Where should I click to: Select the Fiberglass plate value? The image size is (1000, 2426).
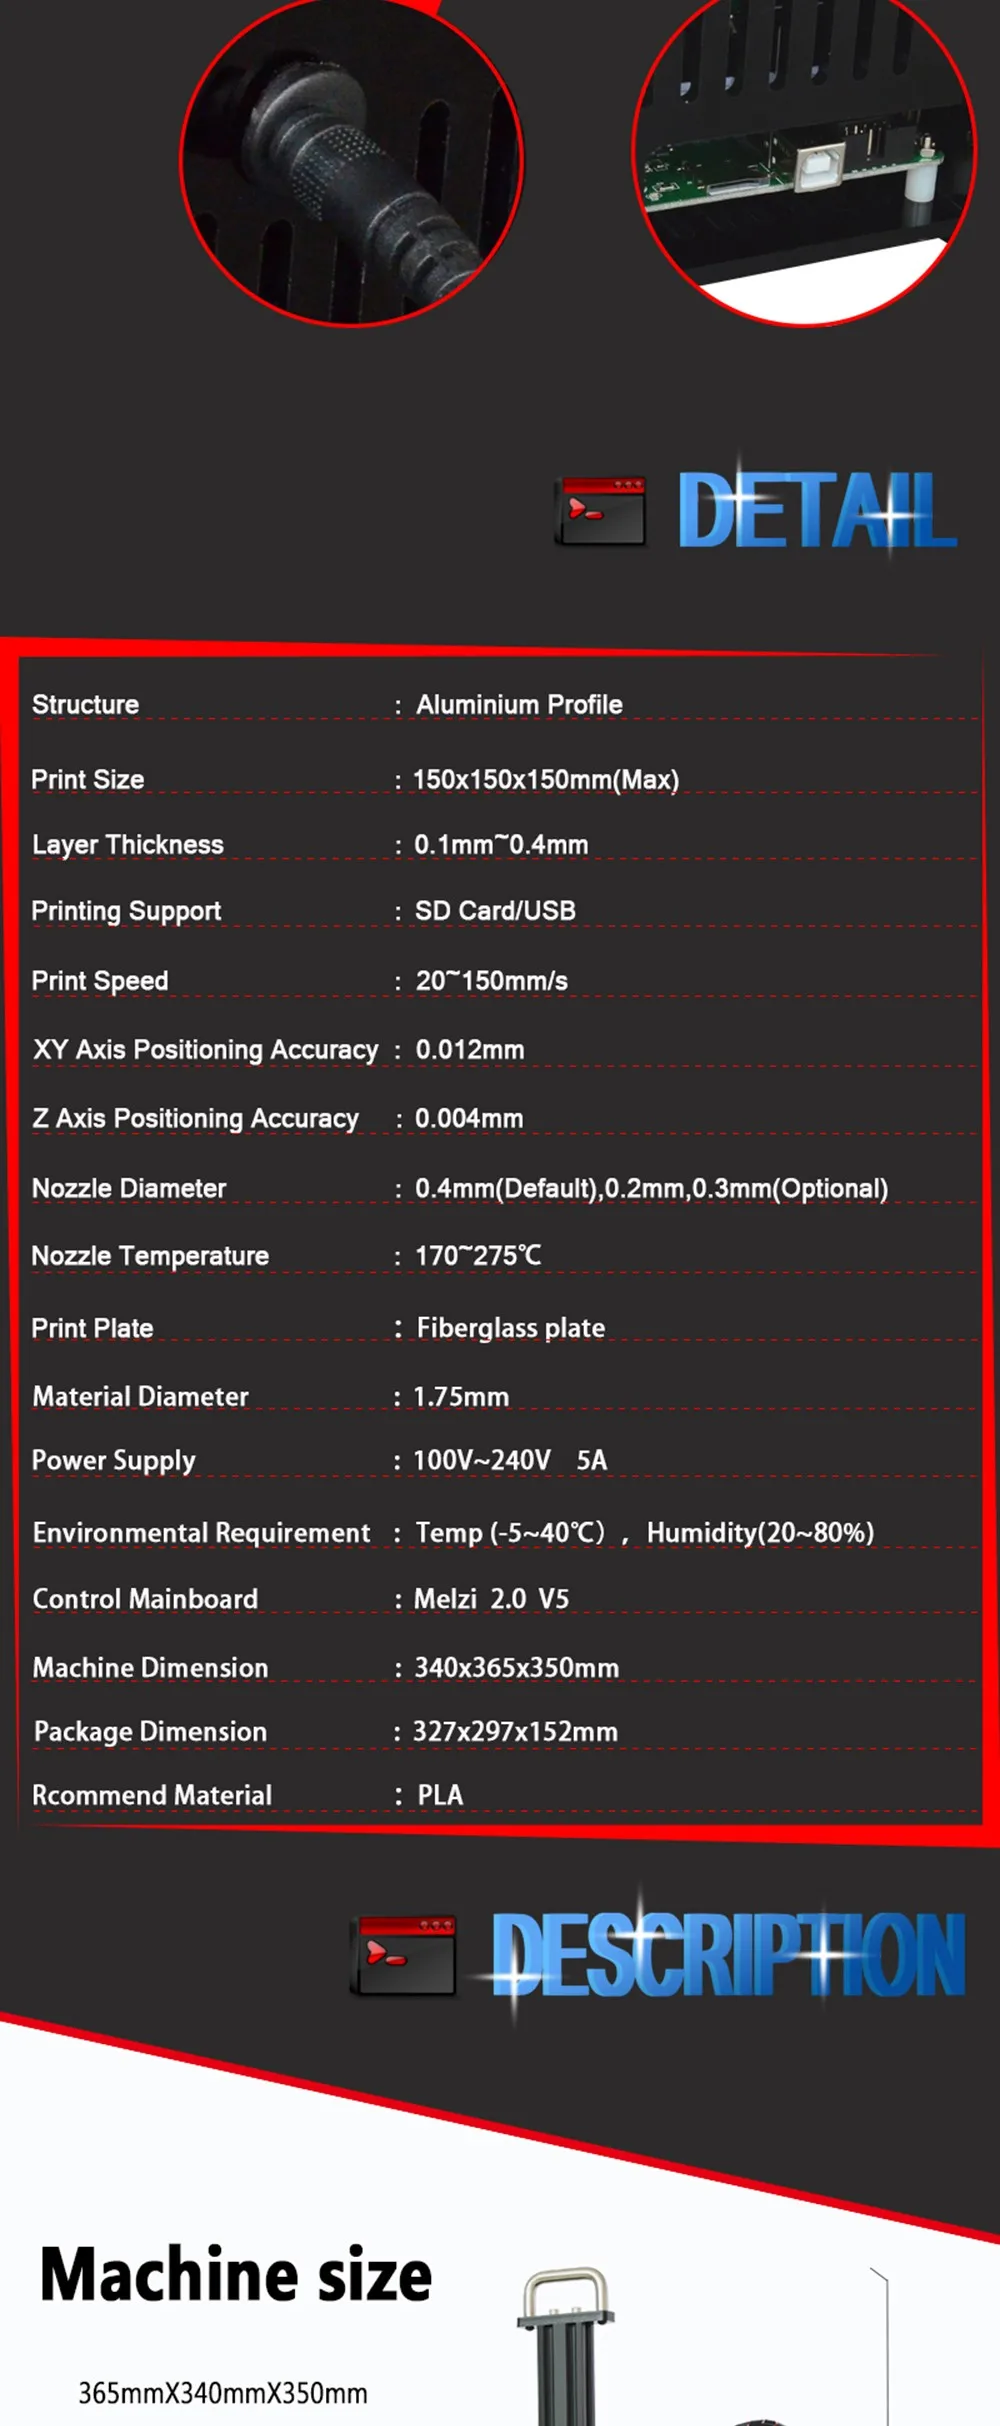click(x=511, y=1328)
